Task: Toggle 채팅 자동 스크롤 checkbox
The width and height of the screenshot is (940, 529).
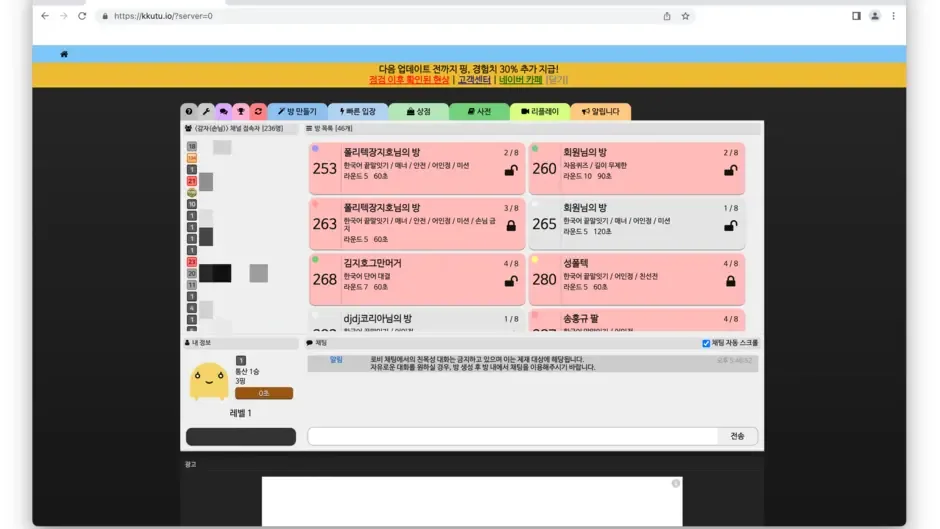Action: (x=706, y=344)
